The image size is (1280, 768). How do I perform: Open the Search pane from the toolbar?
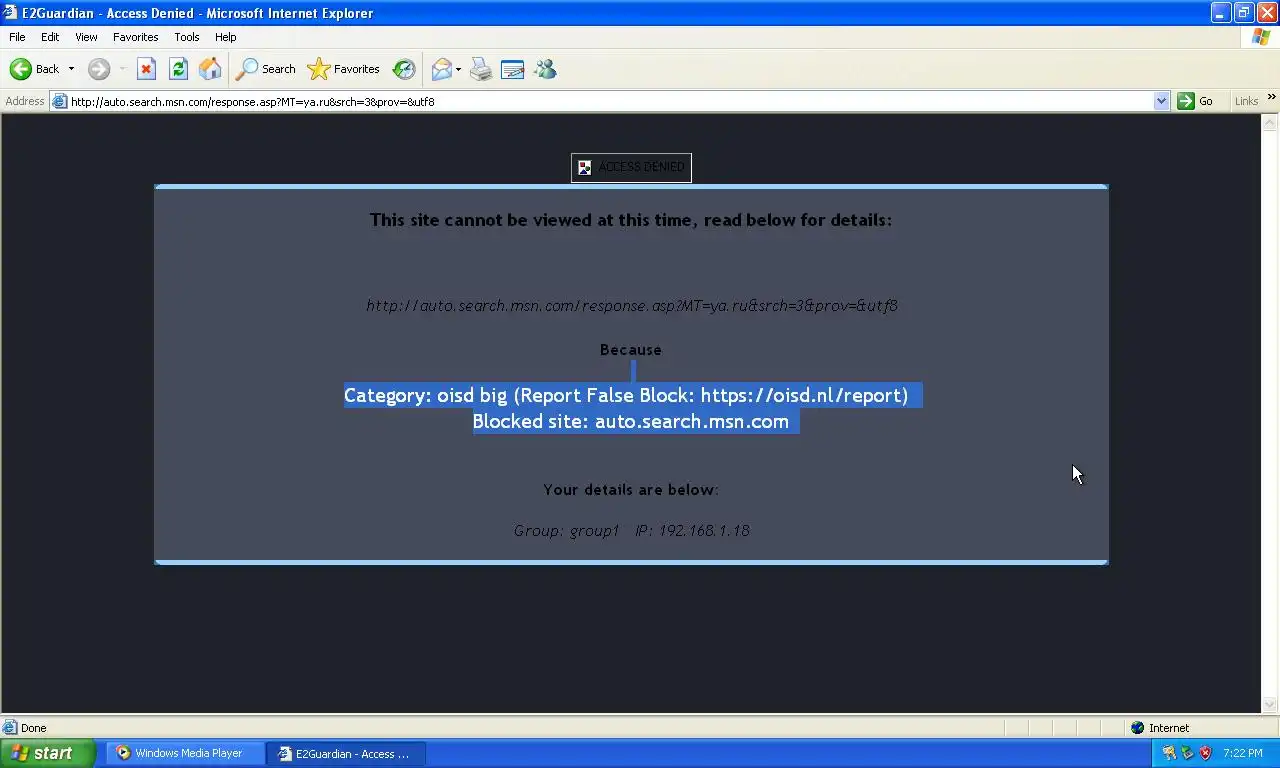coord(265,69)
